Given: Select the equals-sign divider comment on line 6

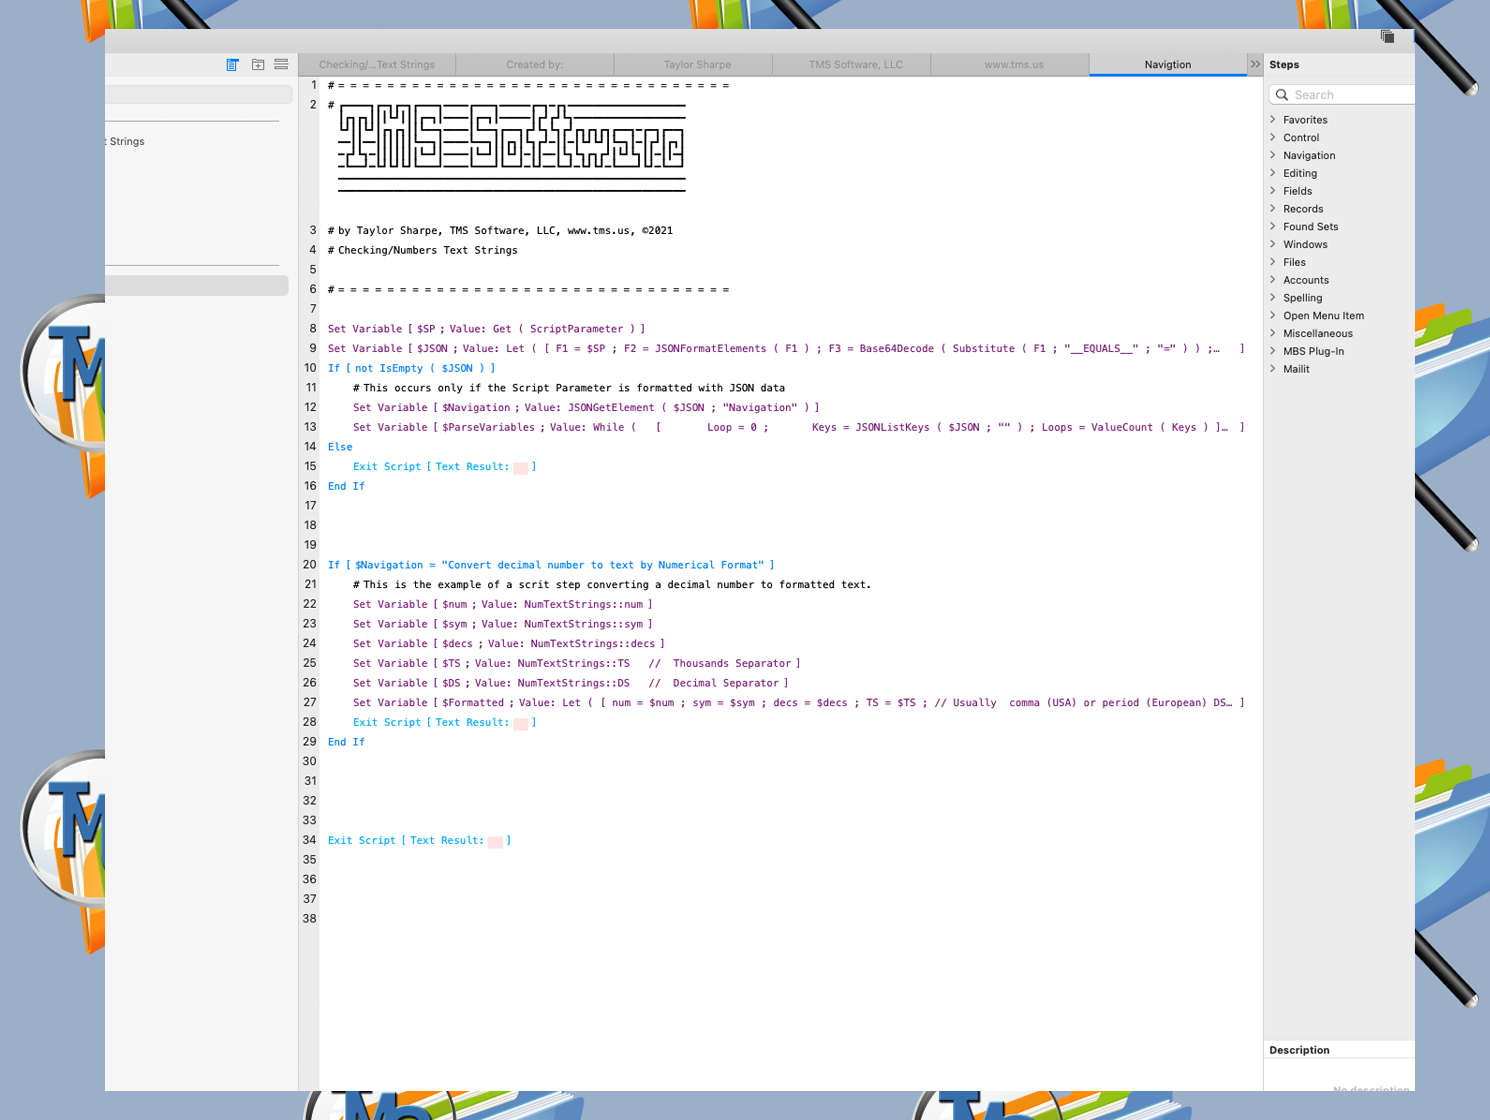Looking at the screenshot, I should 528,290.
